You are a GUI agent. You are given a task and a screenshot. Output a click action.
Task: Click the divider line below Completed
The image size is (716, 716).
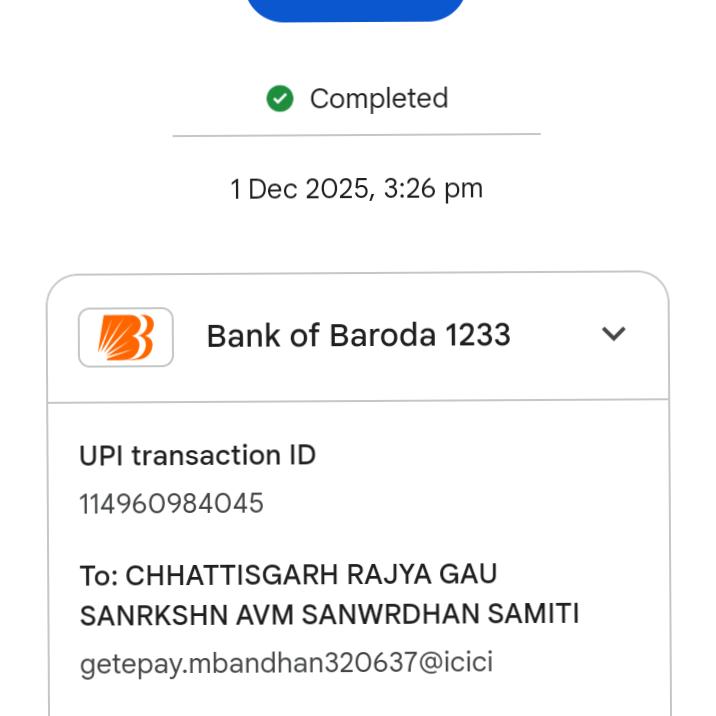(x=356, y=134)
